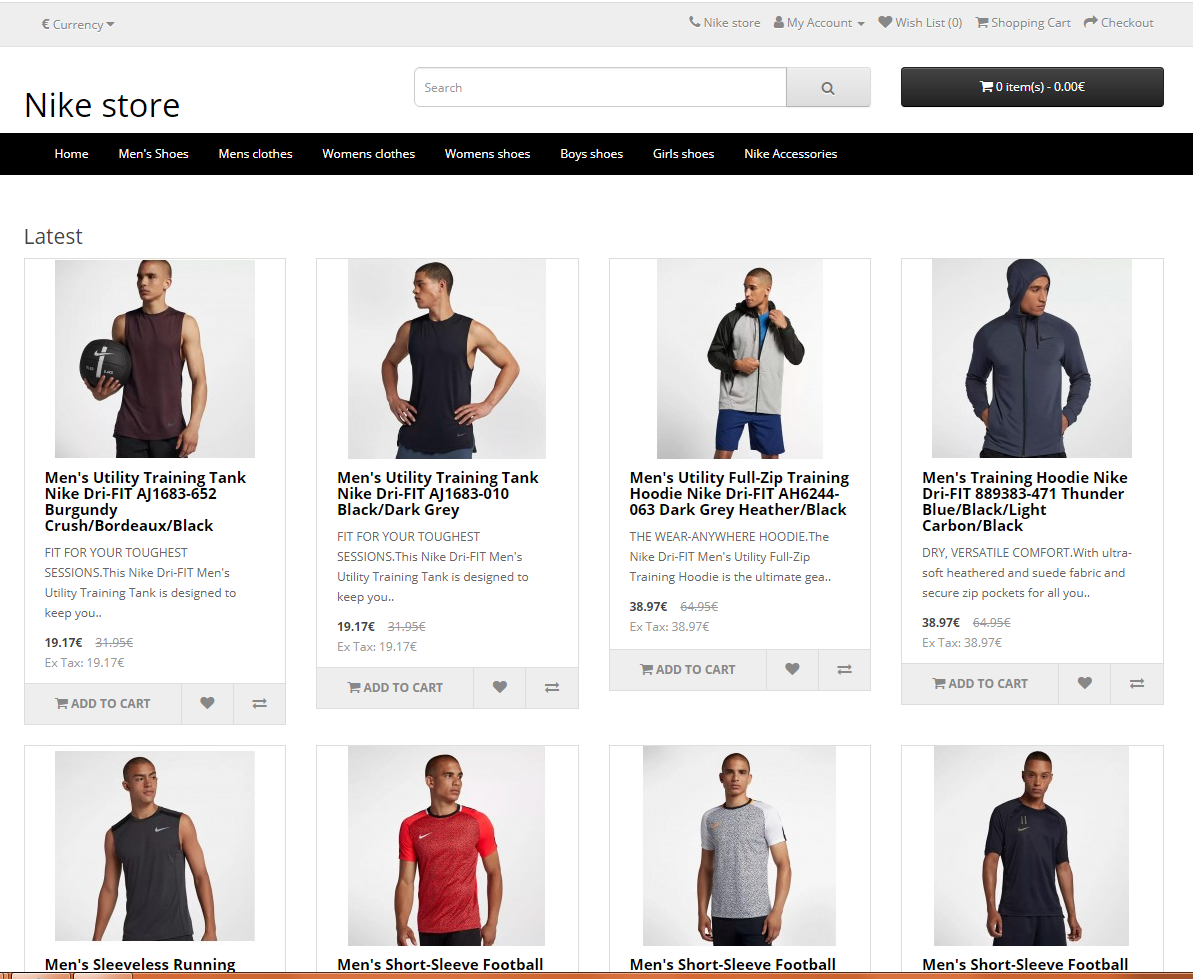Open the Currency dropdown
1193x979 pixels.
[78, 24]
